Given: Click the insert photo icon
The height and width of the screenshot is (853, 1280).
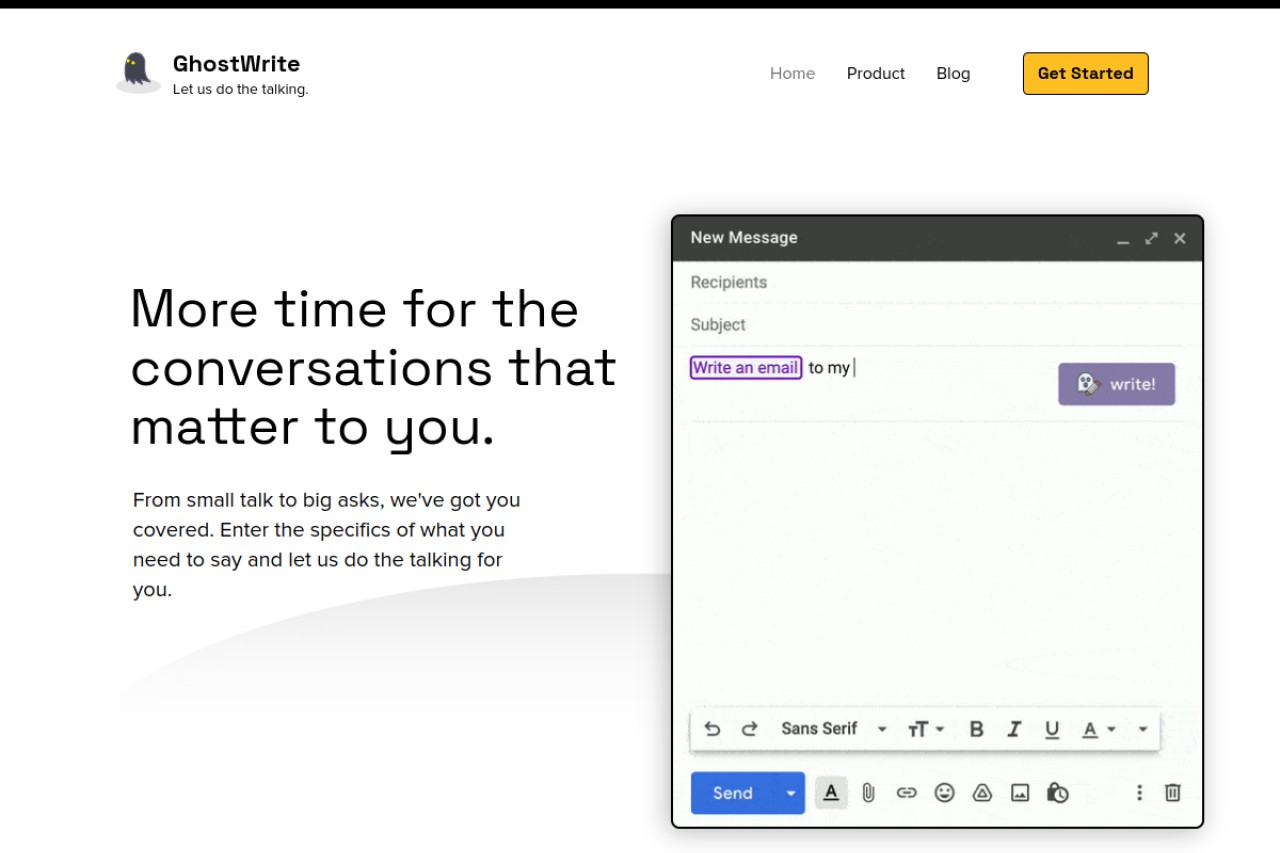Looking at the screenshot, I should tap(1020, 793).
